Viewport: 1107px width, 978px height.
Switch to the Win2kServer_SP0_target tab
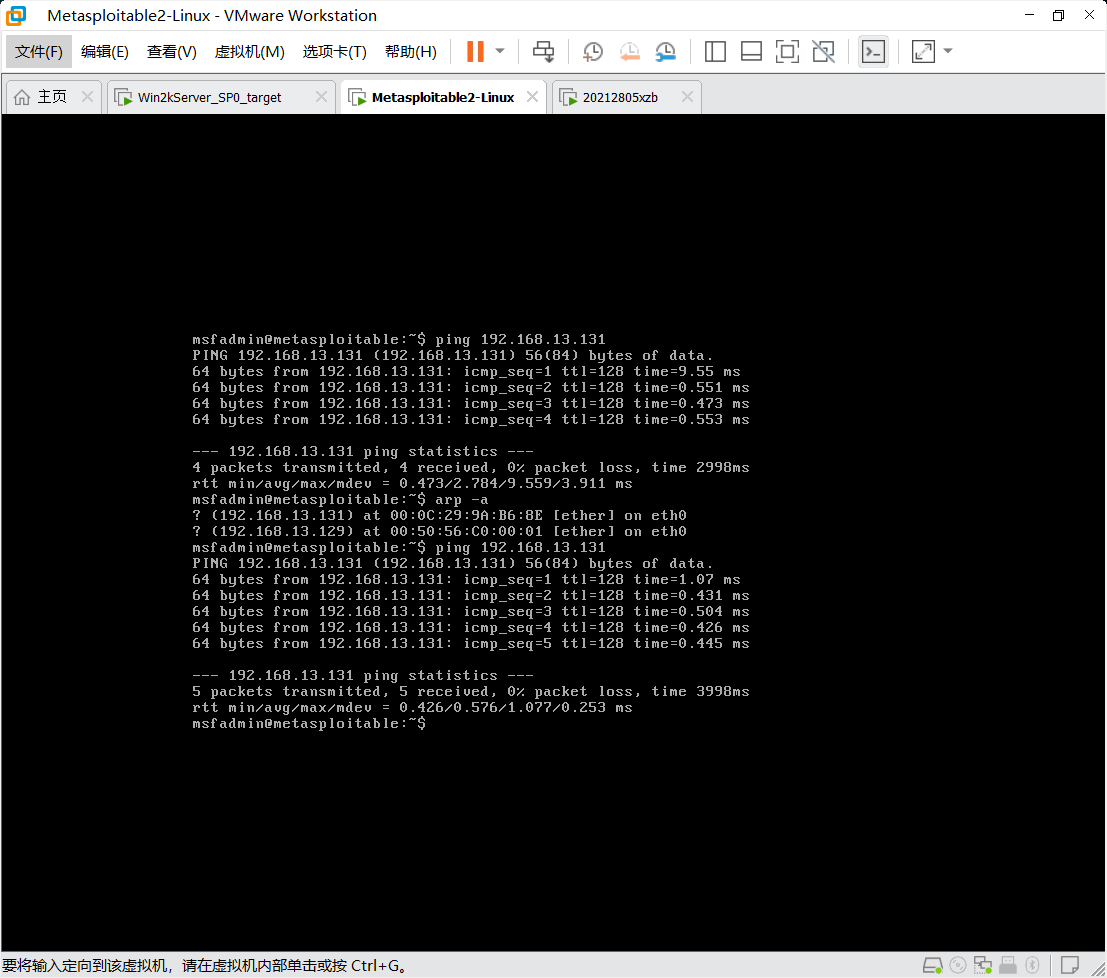tap(210, 97)
